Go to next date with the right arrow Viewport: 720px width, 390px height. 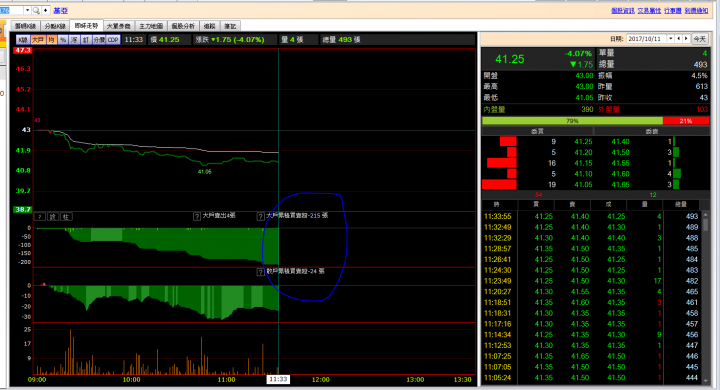coord(686,39)
